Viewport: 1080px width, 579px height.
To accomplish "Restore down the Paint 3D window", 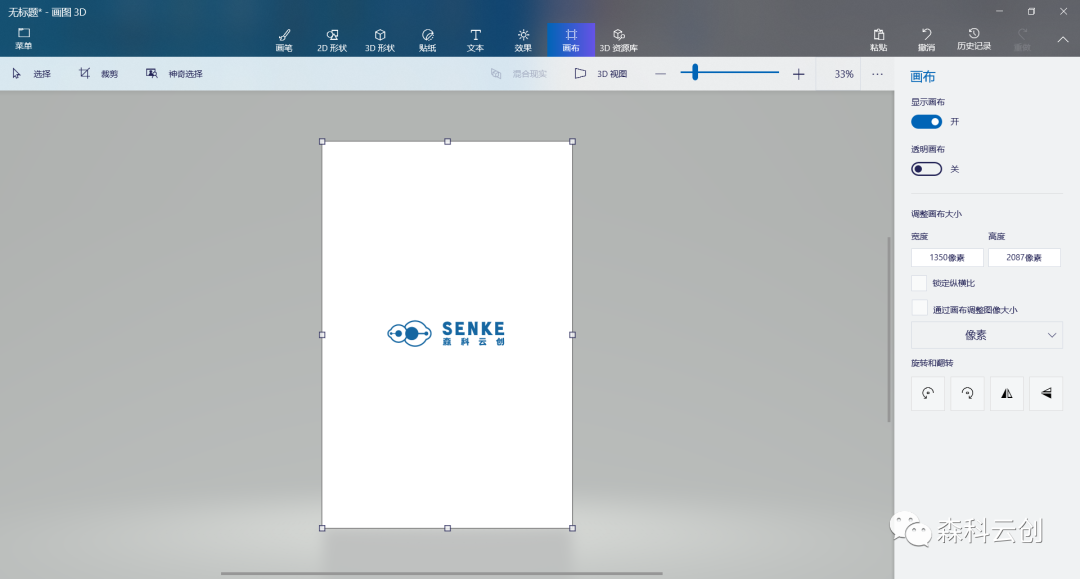I will [1031, 12].
